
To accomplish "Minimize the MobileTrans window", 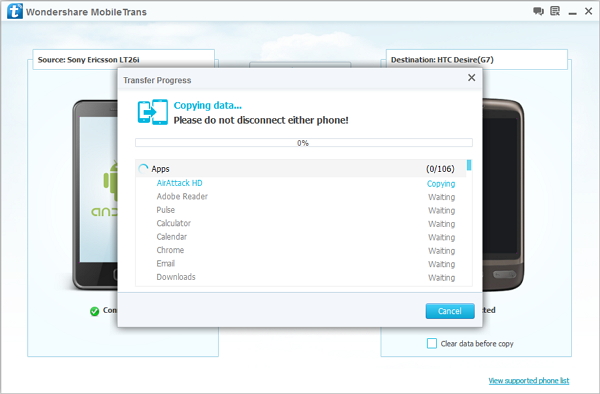I will pyautogui.click(x=572, y=12).
